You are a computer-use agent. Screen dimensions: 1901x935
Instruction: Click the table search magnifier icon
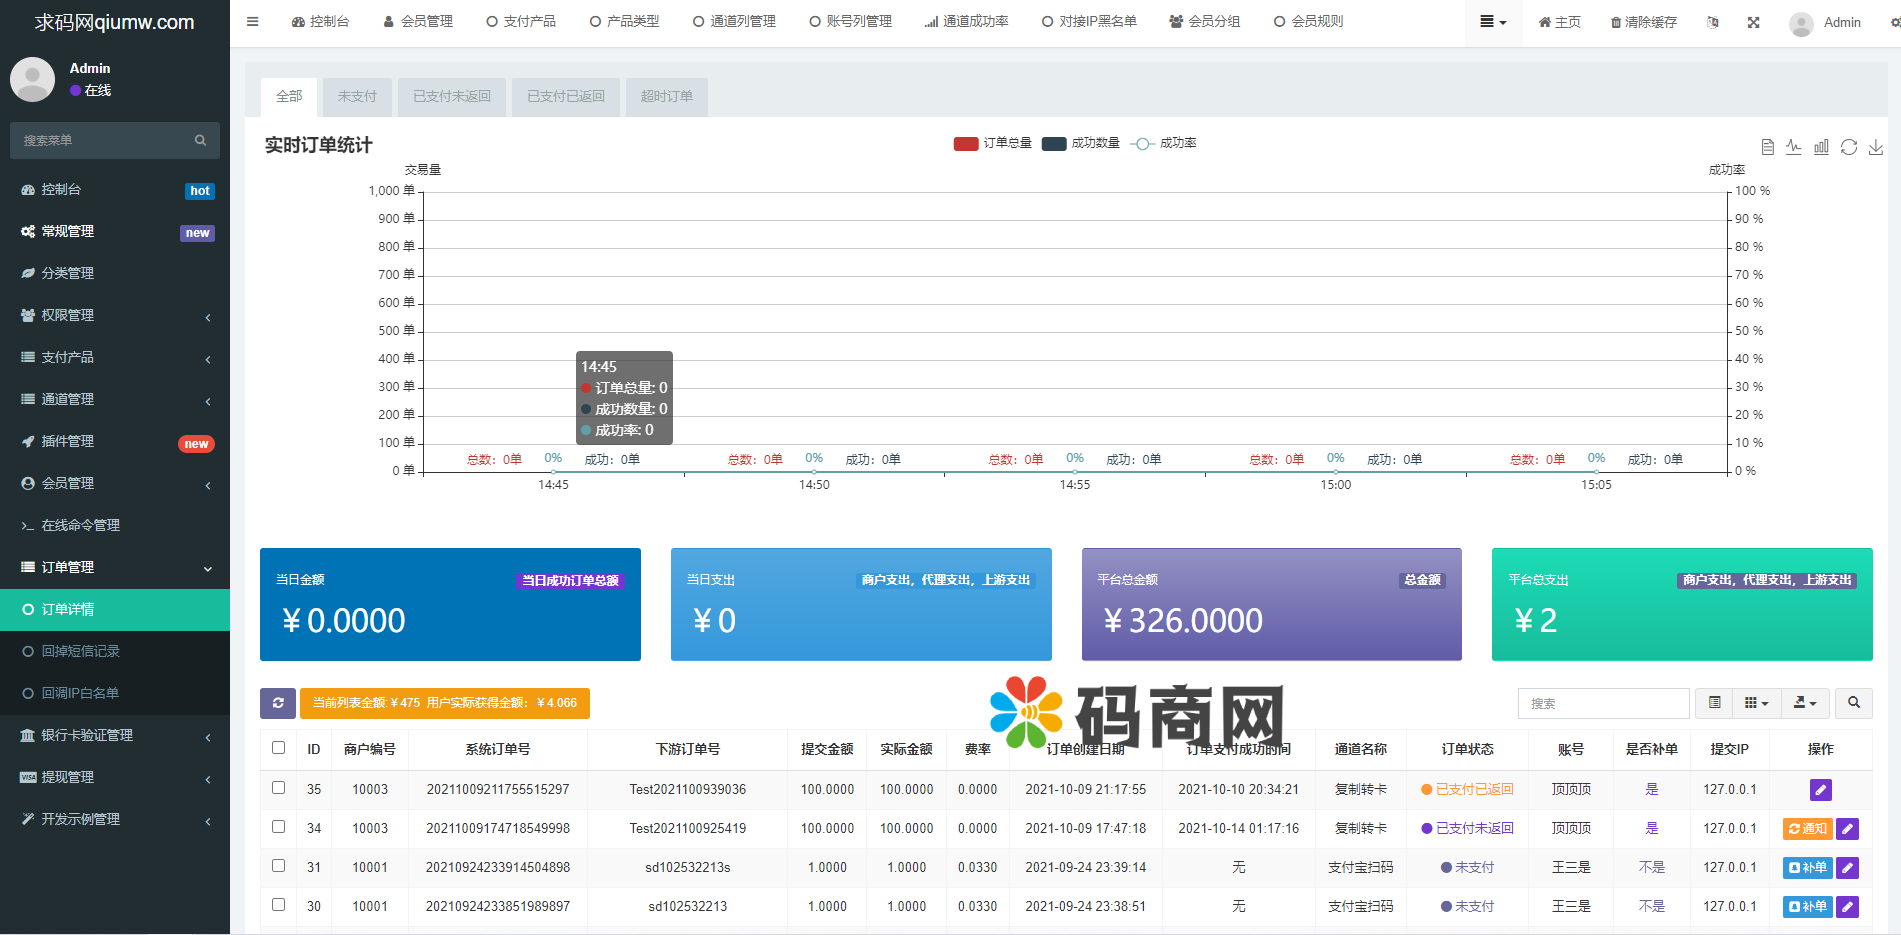click(1854, 703)
